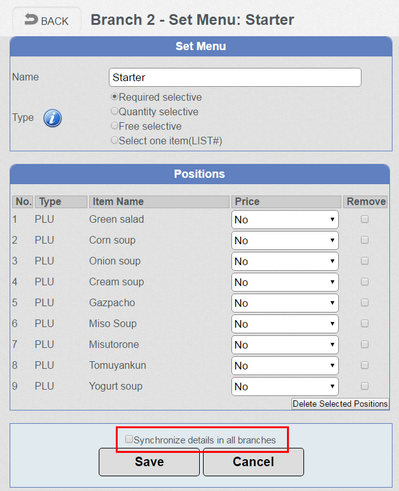Click the Type column header
The width and height of the screenshot is (399, 491).
tap(61, 202)
